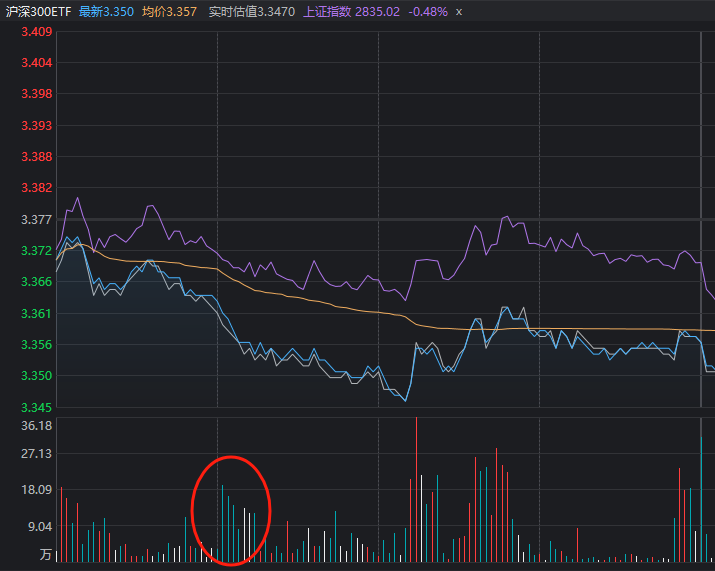The height and width of the screenshot is (571, 715).
Task: Click the tallest red volume bar
Action: [416, 489]
